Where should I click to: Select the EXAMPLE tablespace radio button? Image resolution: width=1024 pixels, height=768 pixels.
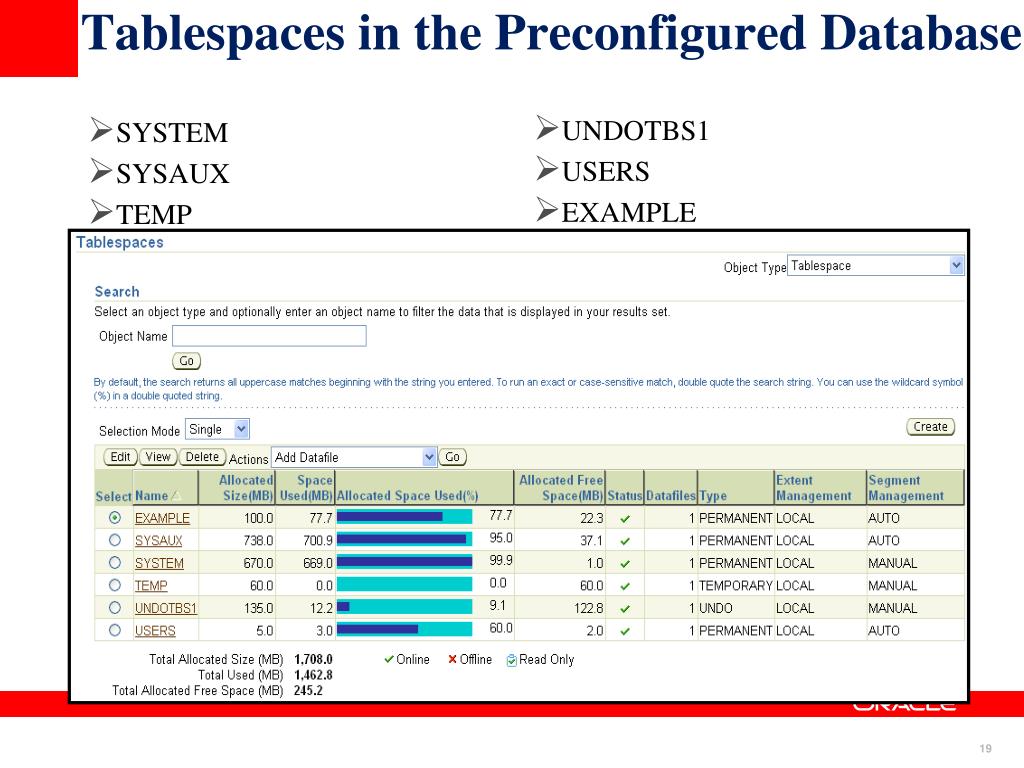click(115, 518)
